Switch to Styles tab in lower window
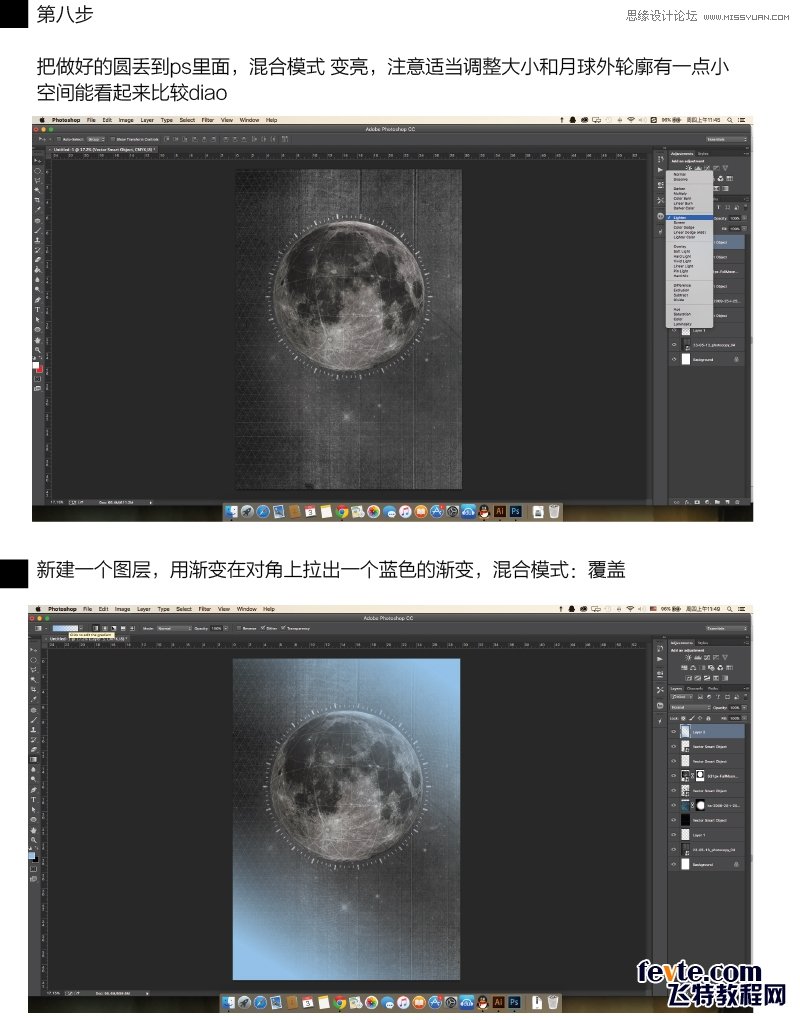This screenshot has width=800, height=1020. click(x=703, y=643)
